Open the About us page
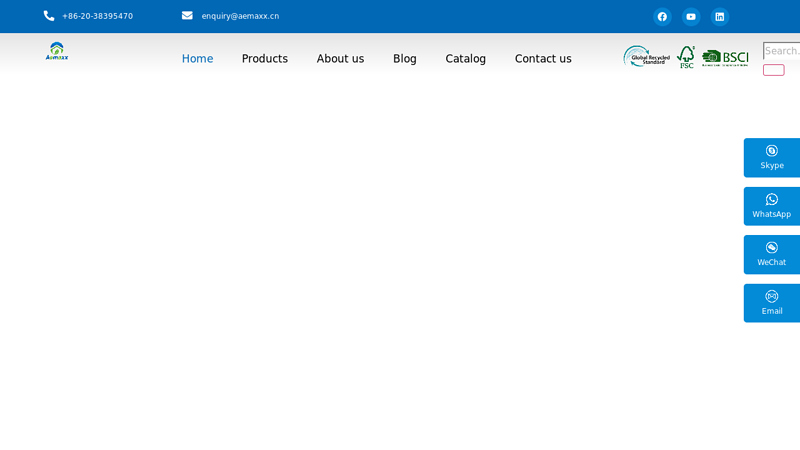 coord(340,59)
